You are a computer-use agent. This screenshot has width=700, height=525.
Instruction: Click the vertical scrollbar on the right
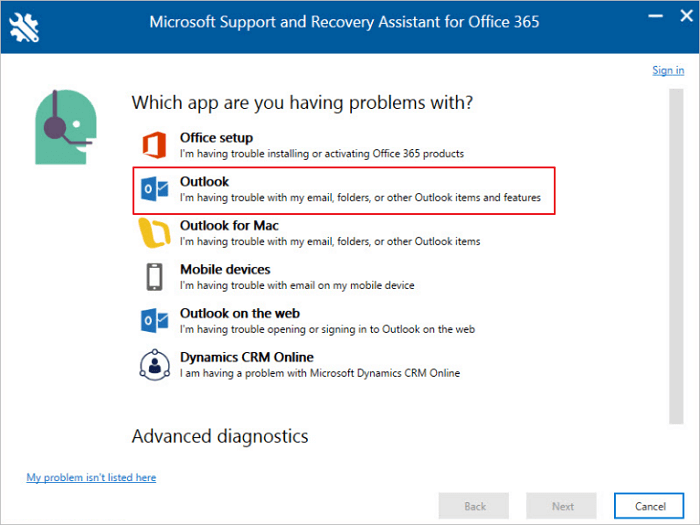click(675, 250)
